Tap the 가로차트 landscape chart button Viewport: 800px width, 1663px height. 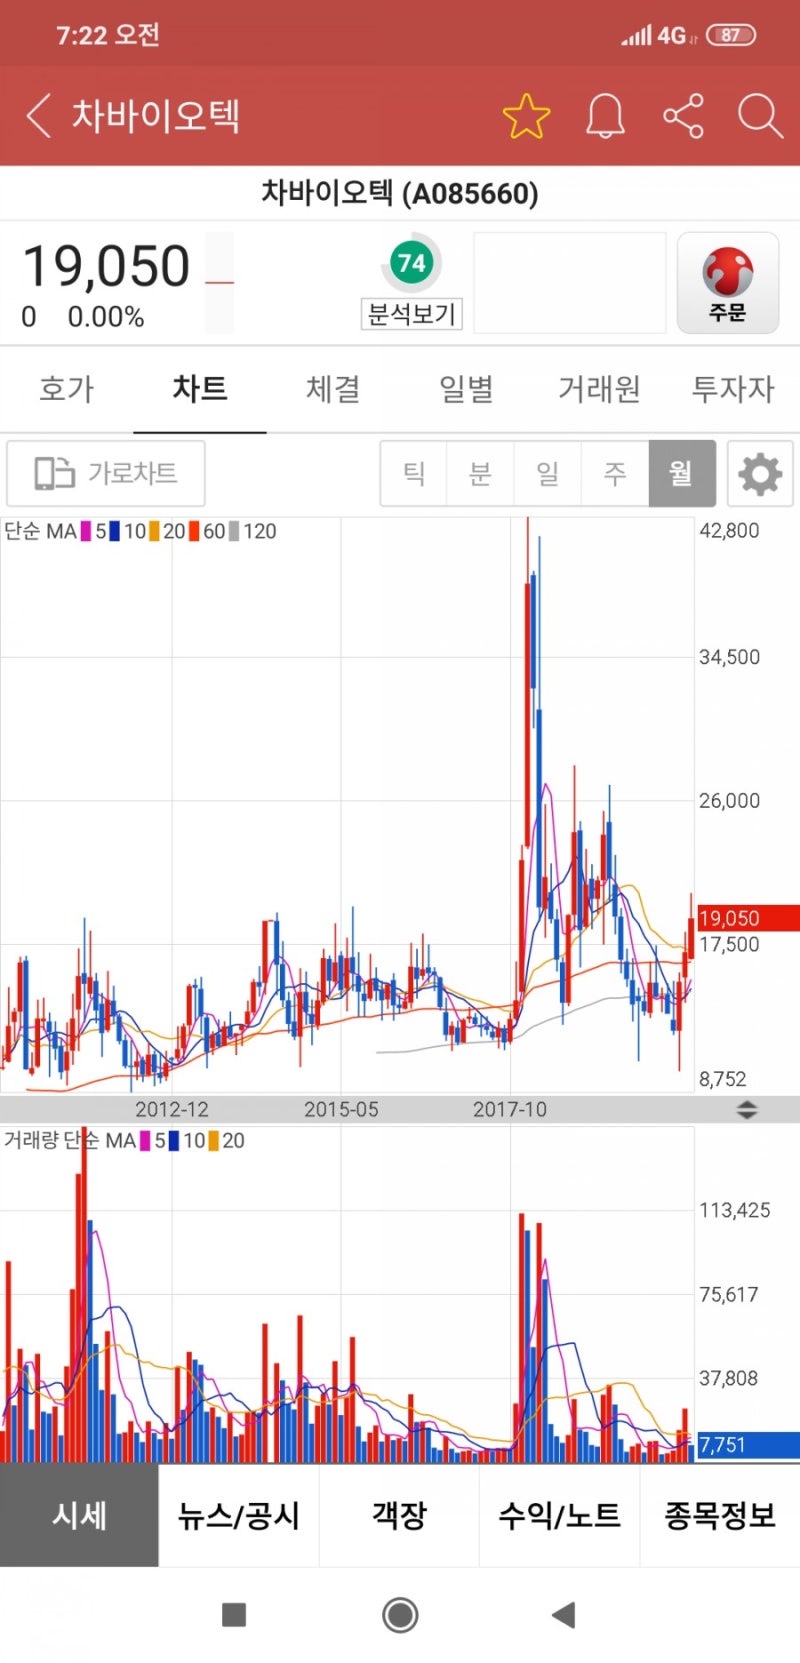click(x=106, y=473)
